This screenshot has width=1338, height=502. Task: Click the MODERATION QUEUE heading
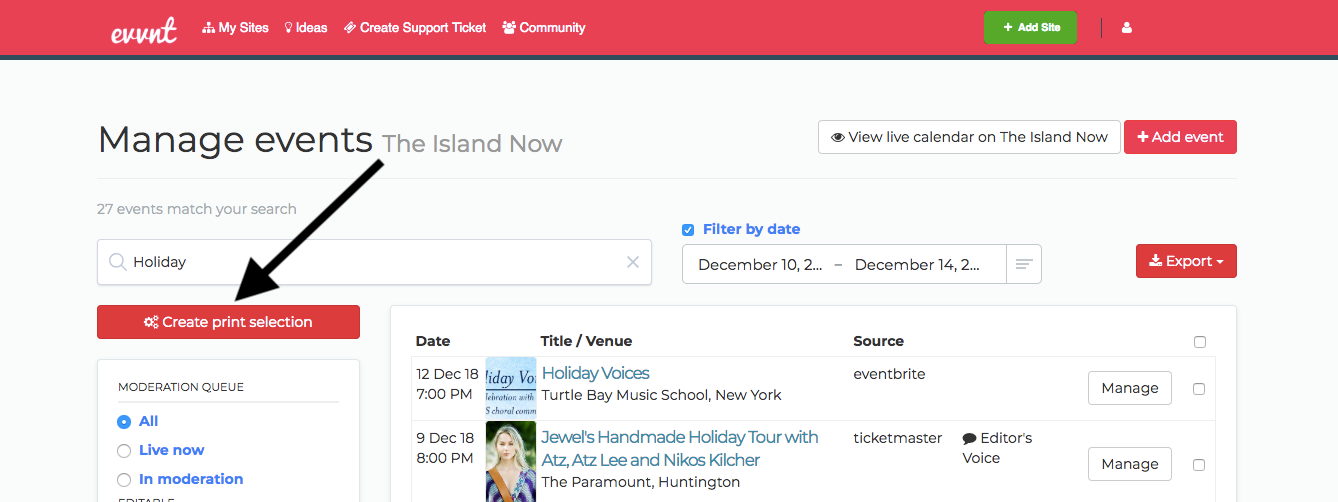(181, 387)
